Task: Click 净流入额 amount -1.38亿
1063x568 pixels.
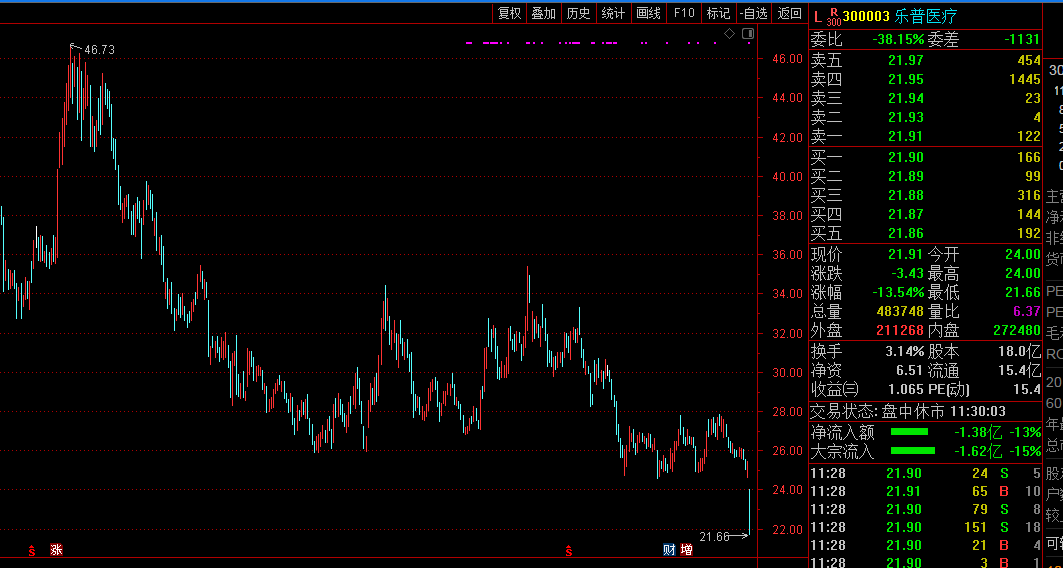Action: pos(979,432)
